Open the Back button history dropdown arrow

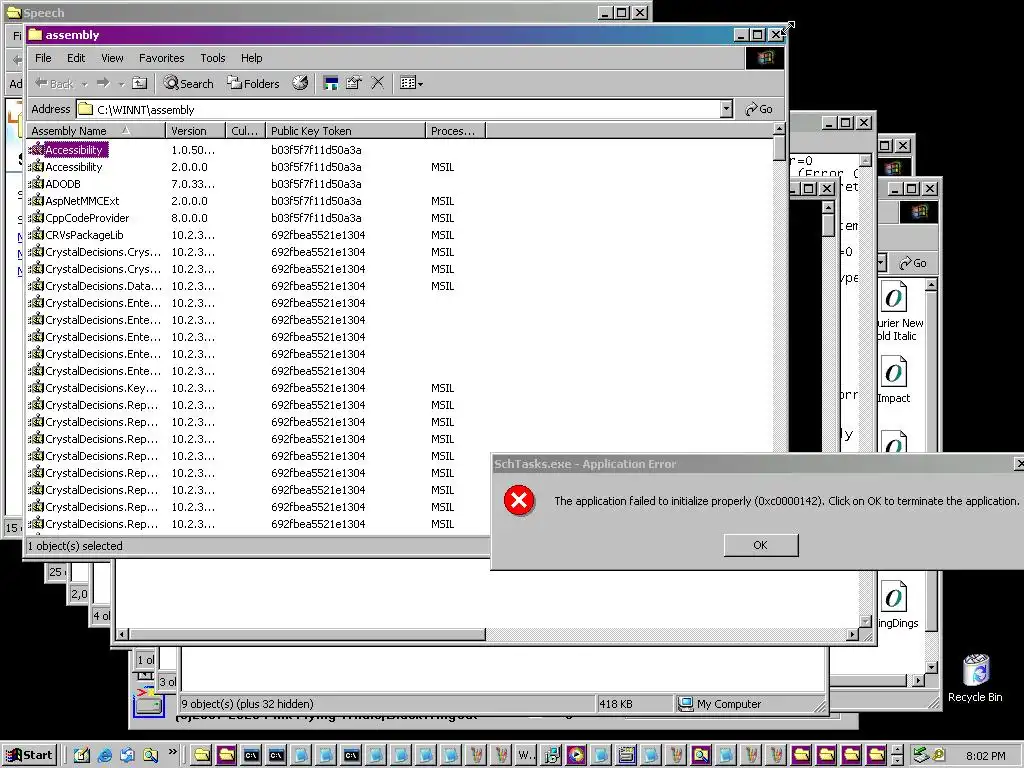pos(84,84)
